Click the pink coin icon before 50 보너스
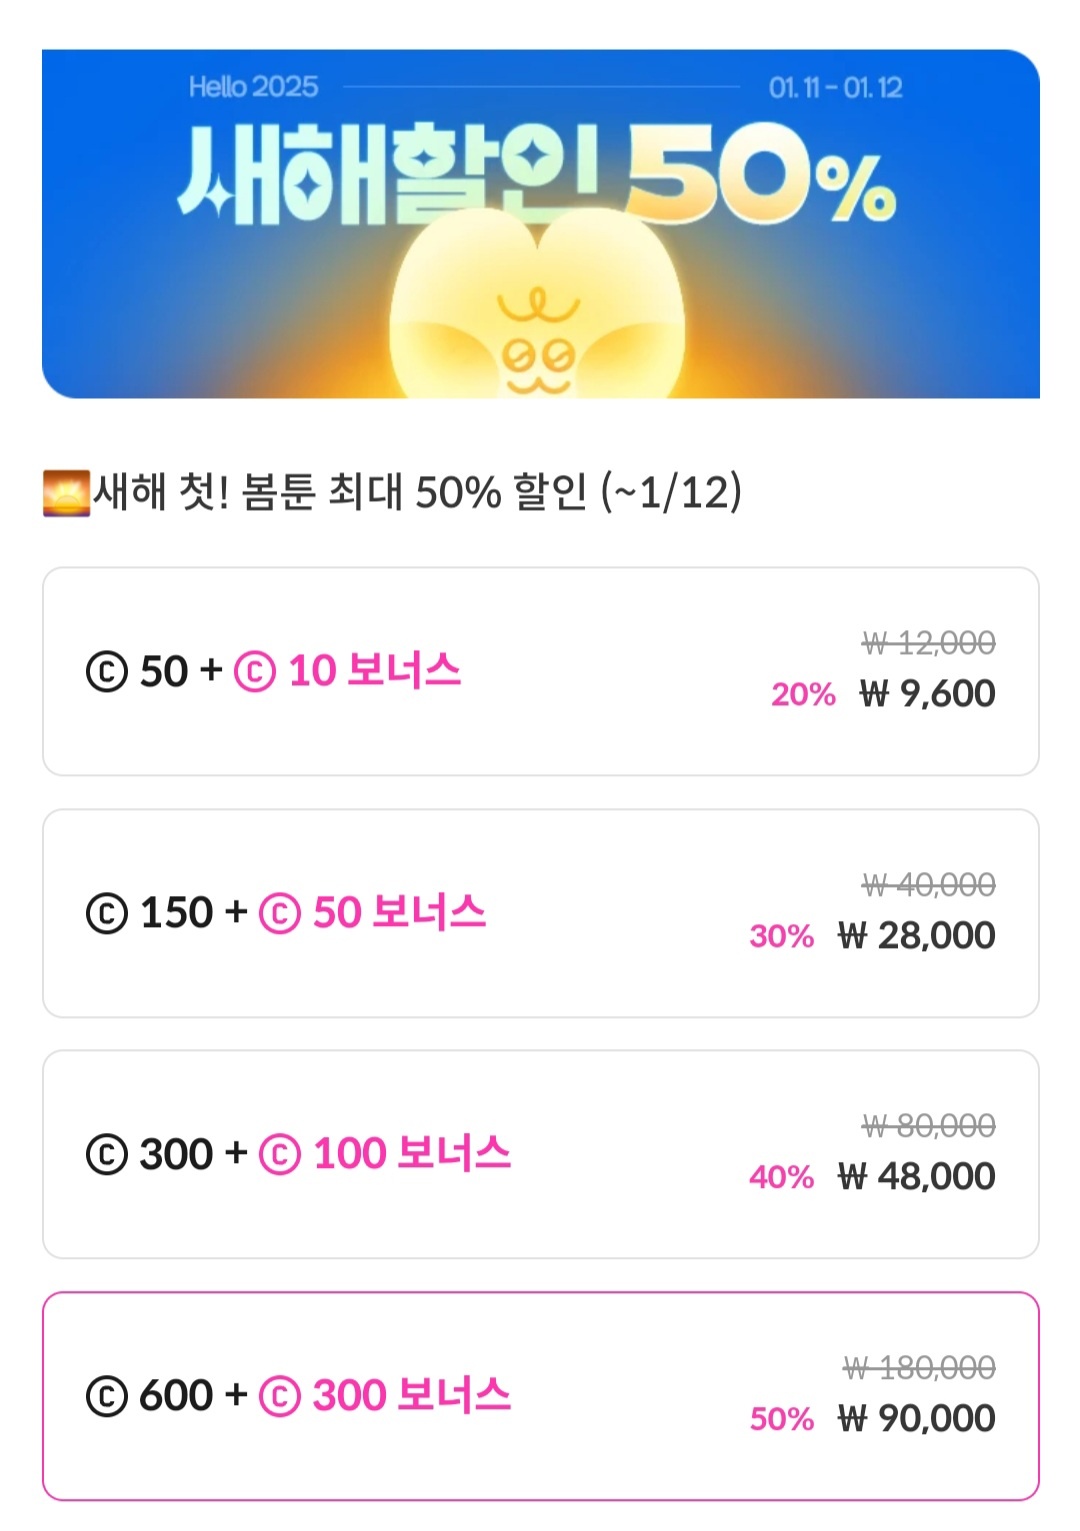Screen dimensions: 1080x1531 pyautogui.click(x=280, y=913)
